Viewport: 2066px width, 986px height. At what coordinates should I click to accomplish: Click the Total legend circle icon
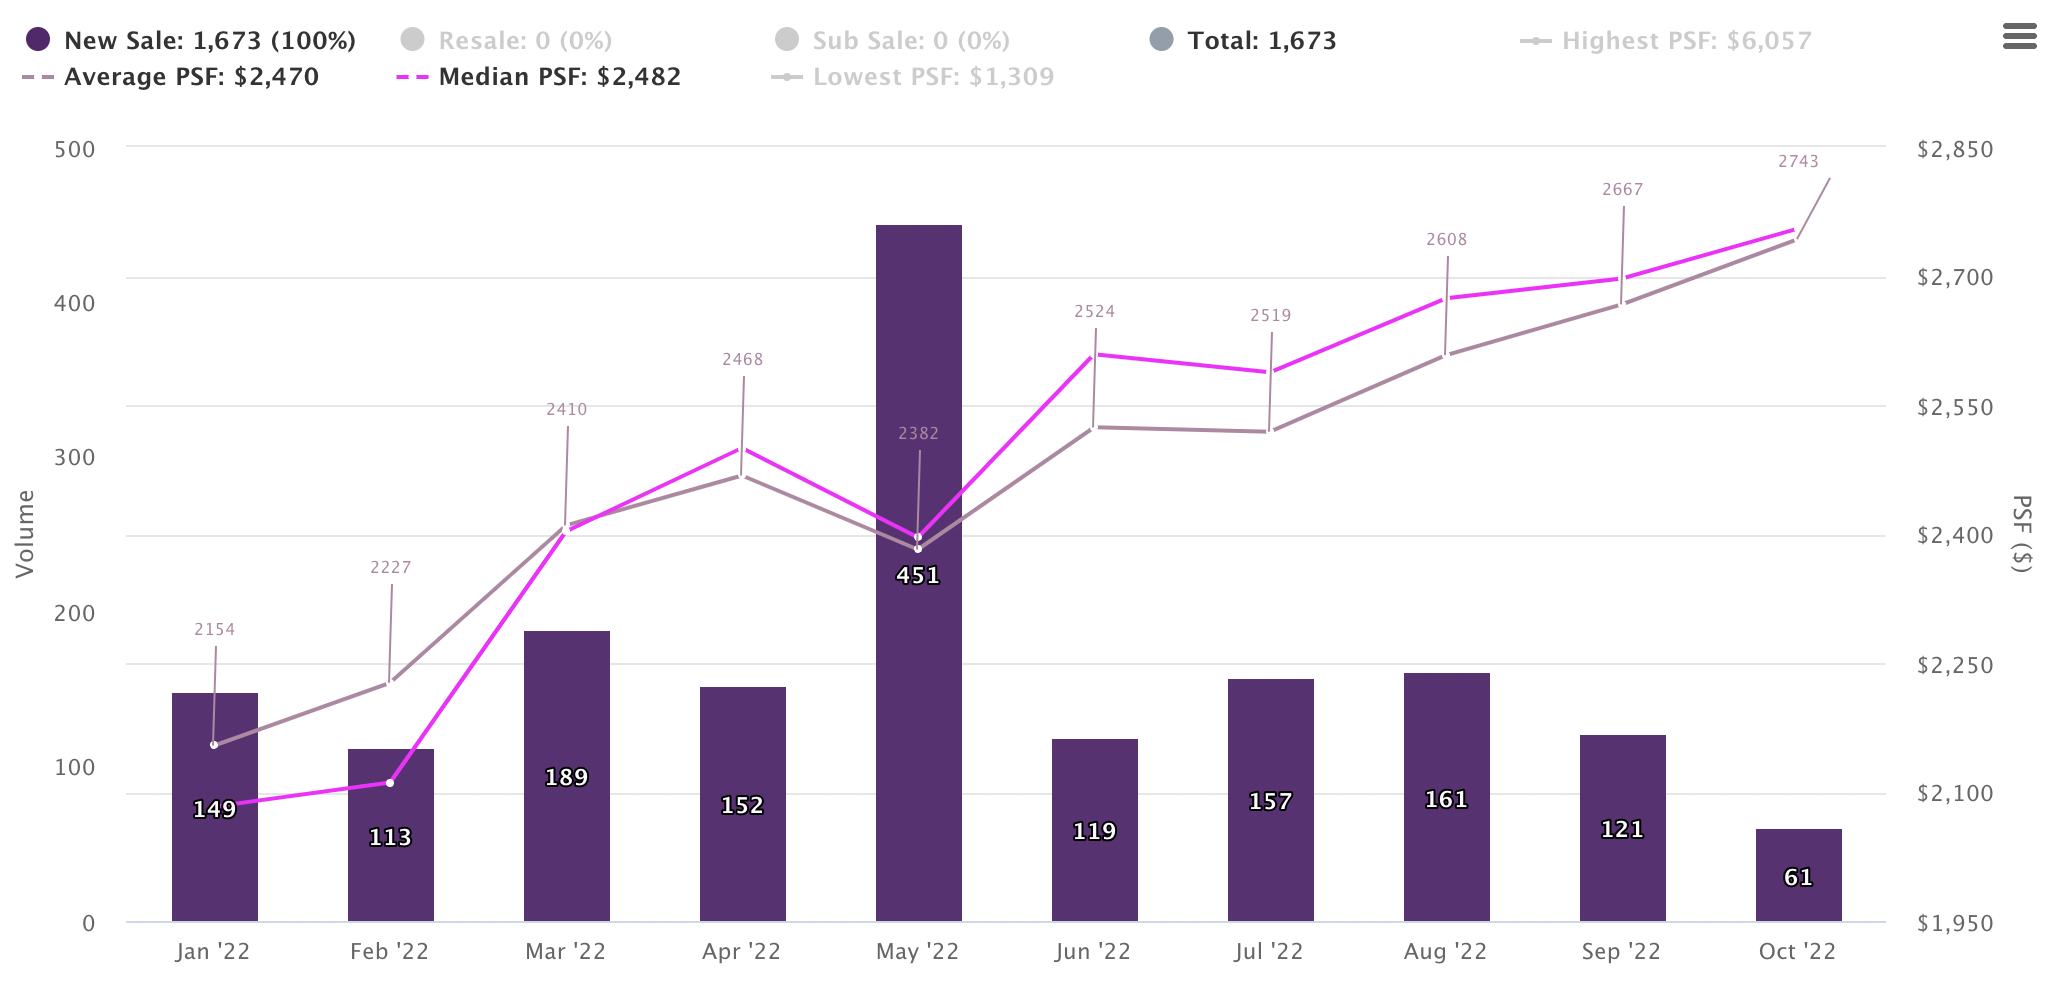pos(1161,40)
